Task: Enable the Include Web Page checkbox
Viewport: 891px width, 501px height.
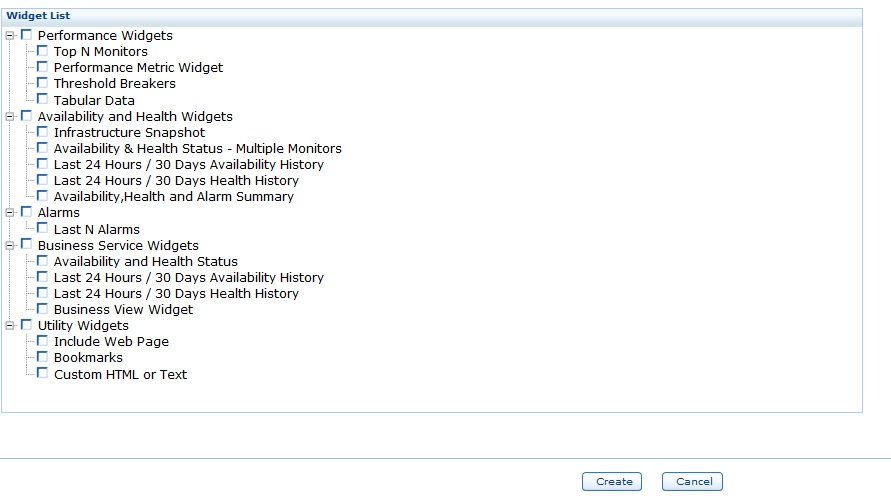Action: (x=42, y=341)
